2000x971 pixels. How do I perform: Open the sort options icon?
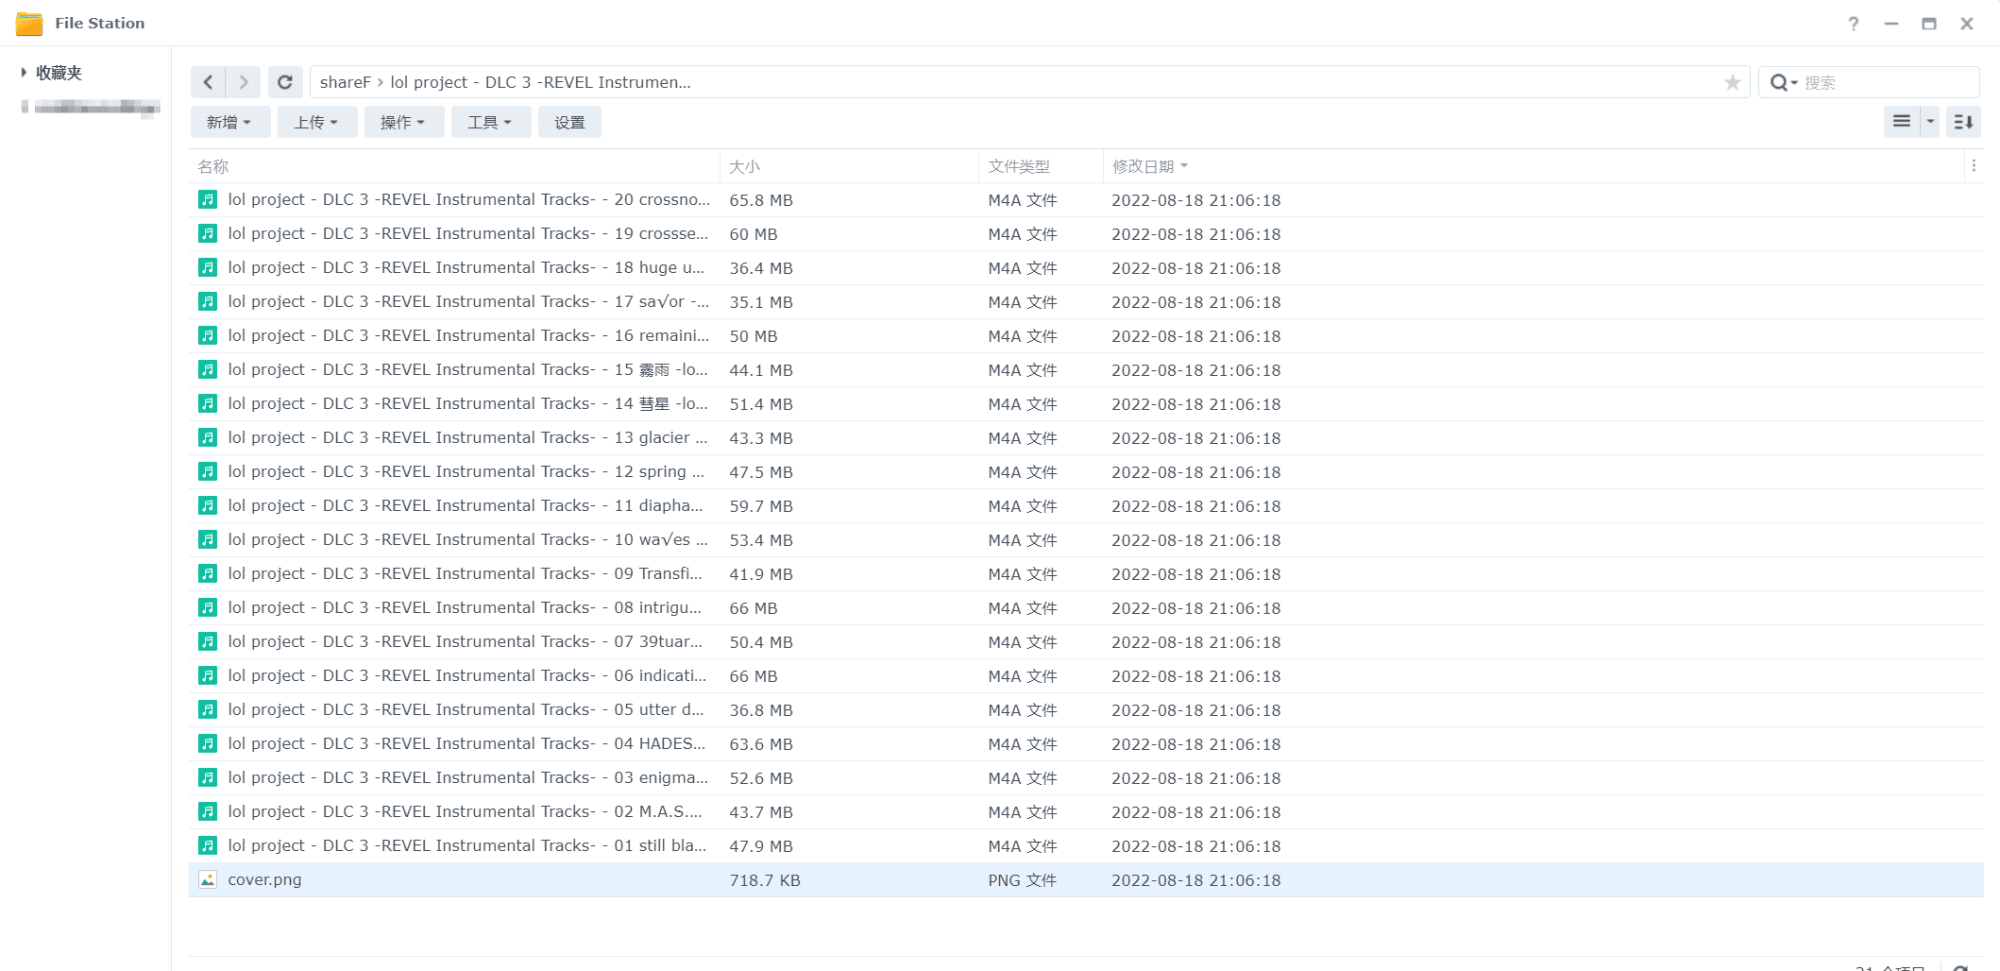1963,122
